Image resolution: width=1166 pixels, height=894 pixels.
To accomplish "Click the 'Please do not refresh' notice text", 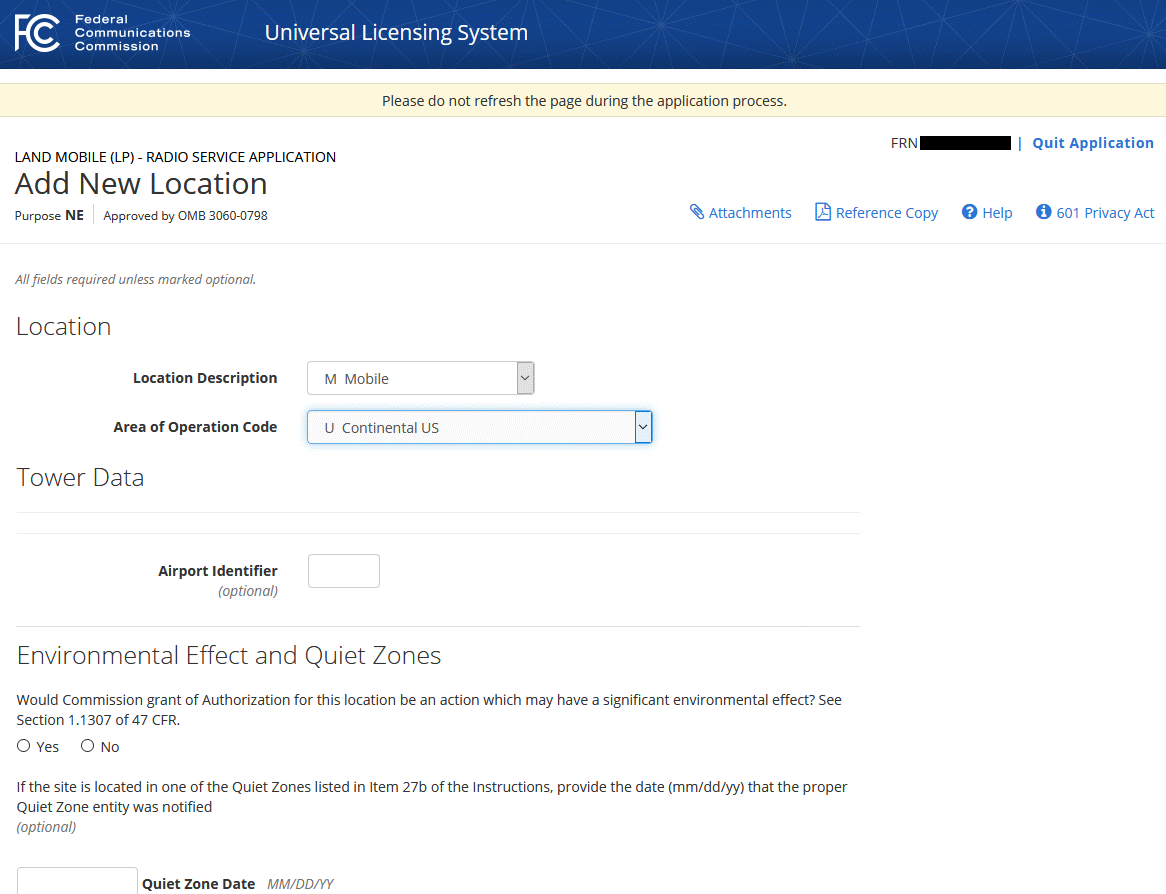I will click(x=584, y=101).
